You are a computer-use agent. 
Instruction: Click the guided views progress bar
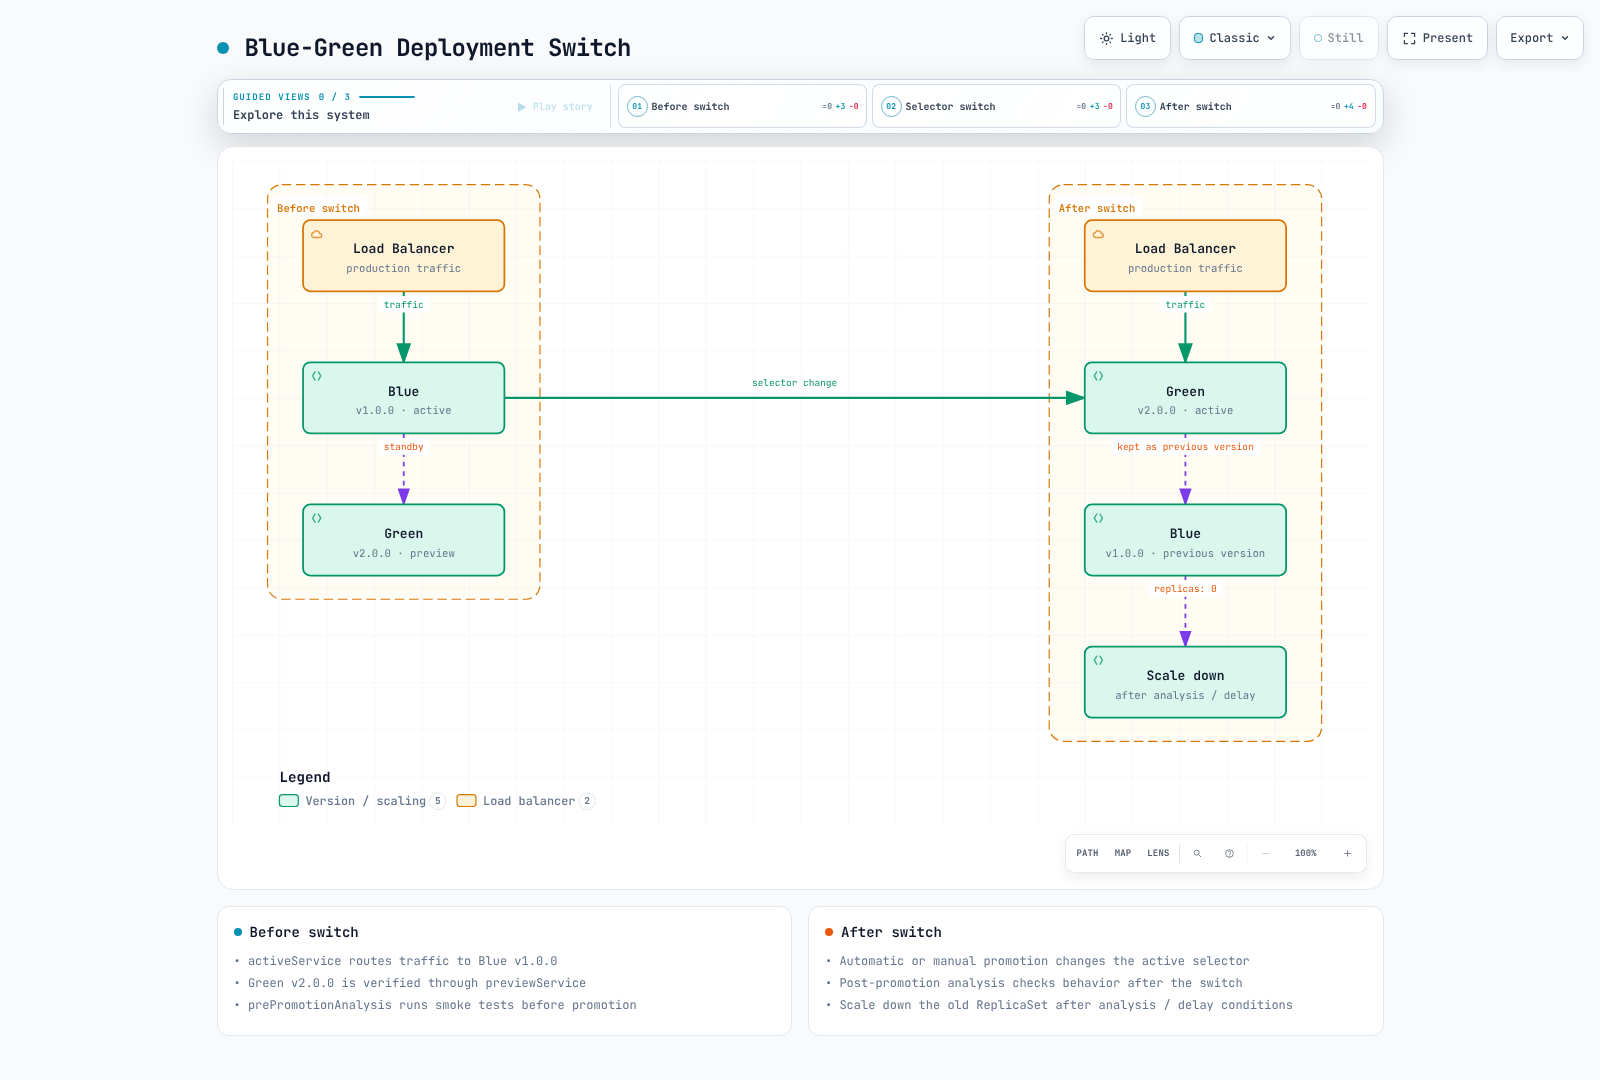387,97
